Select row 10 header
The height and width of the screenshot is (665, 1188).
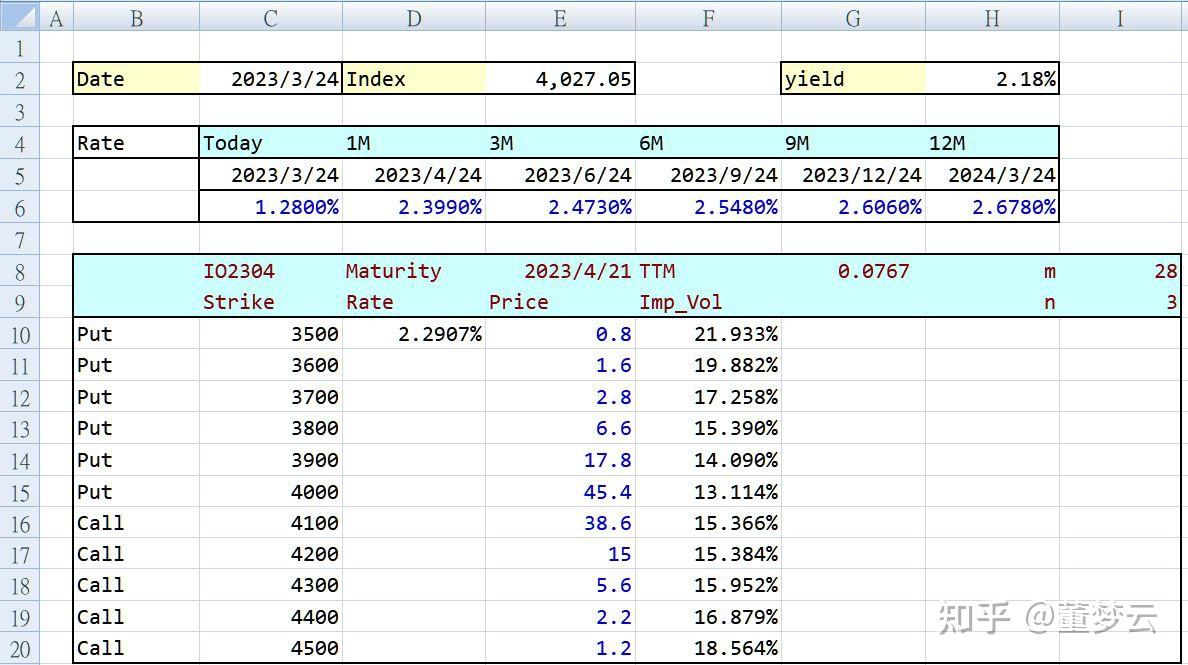[20, 334]
